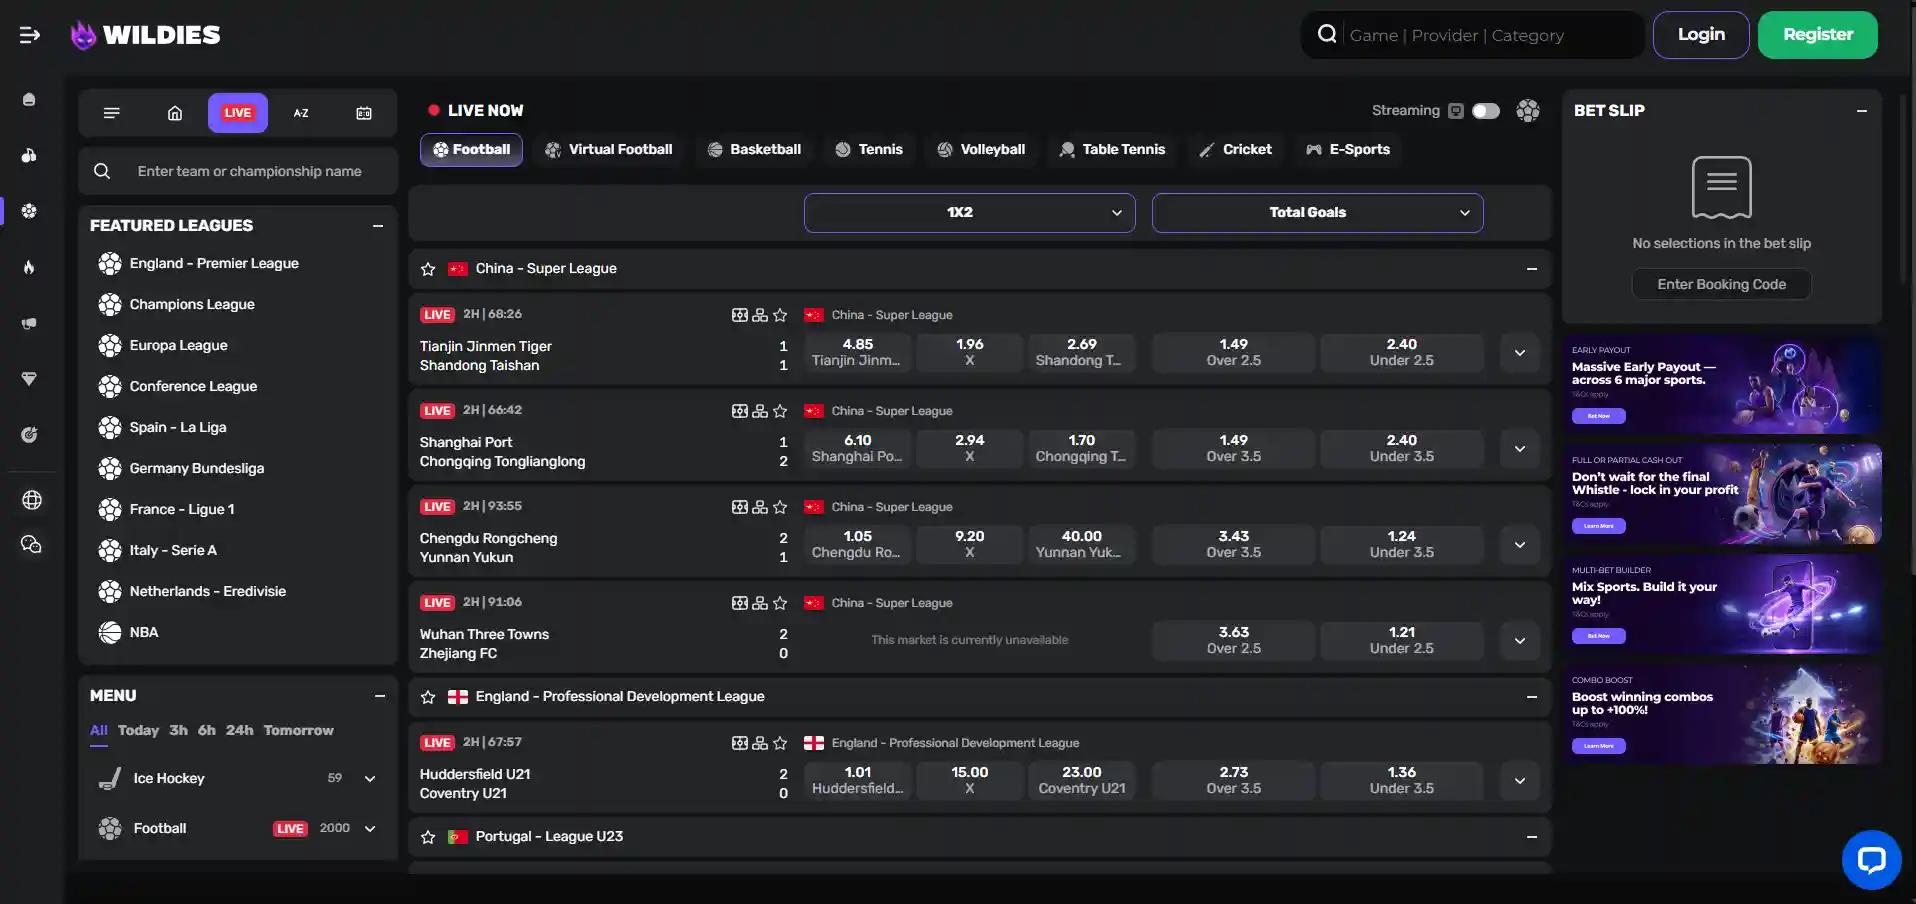Open the scoreboard calendar icon

click(x=364, y=113)
